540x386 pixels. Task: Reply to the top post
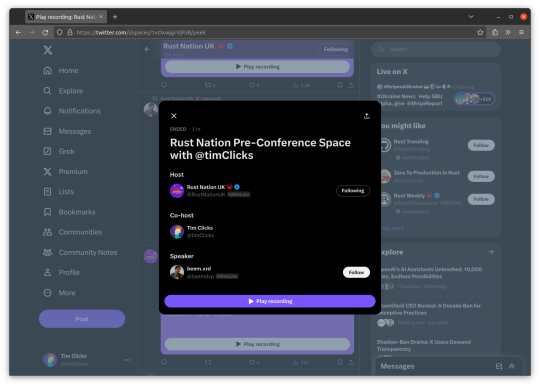pyautogui.click(x=164, y=85)
